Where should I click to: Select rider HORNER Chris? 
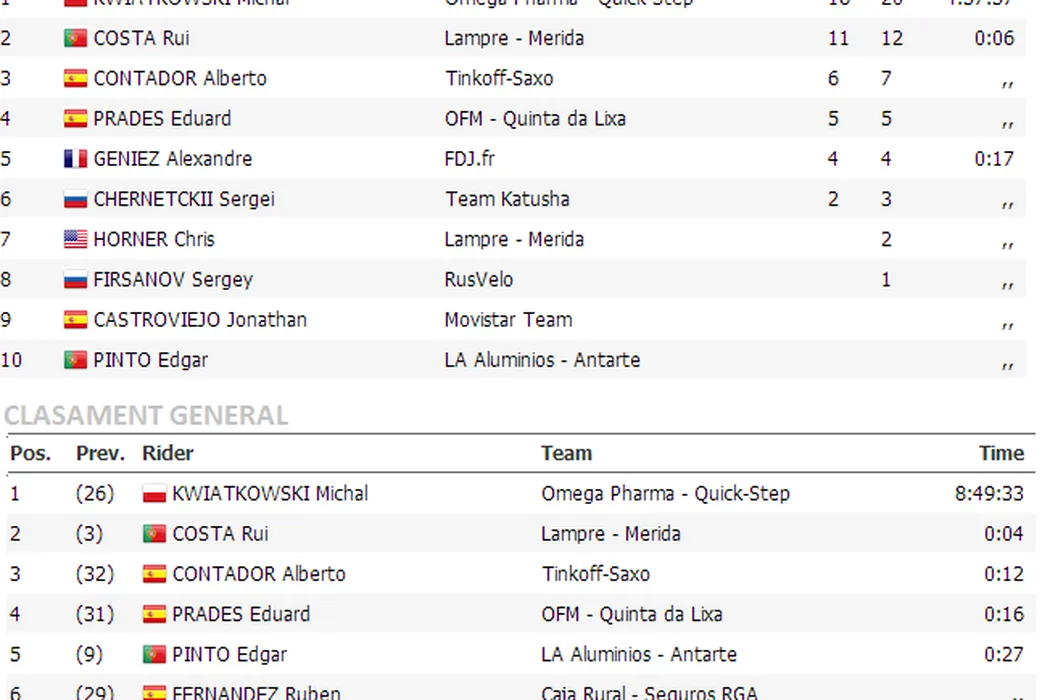(x=153, y=239)
